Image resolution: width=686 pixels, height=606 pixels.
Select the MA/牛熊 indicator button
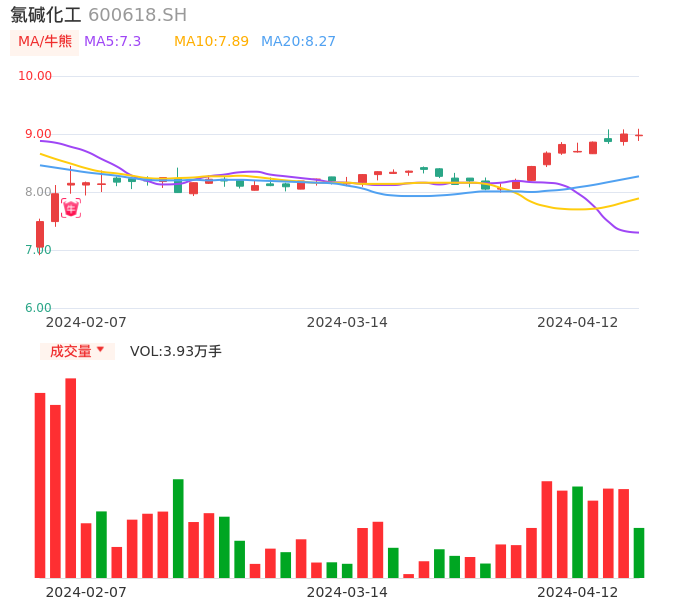pos(45,41)
